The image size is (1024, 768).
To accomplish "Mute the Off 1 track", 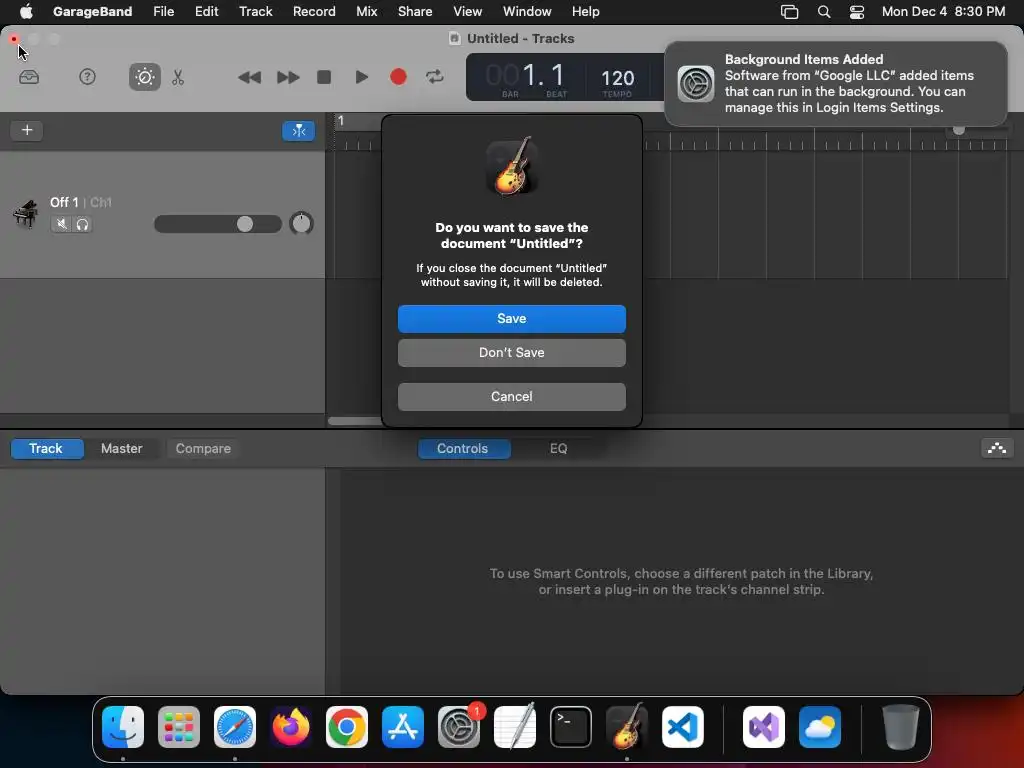I will coord(61,225).
